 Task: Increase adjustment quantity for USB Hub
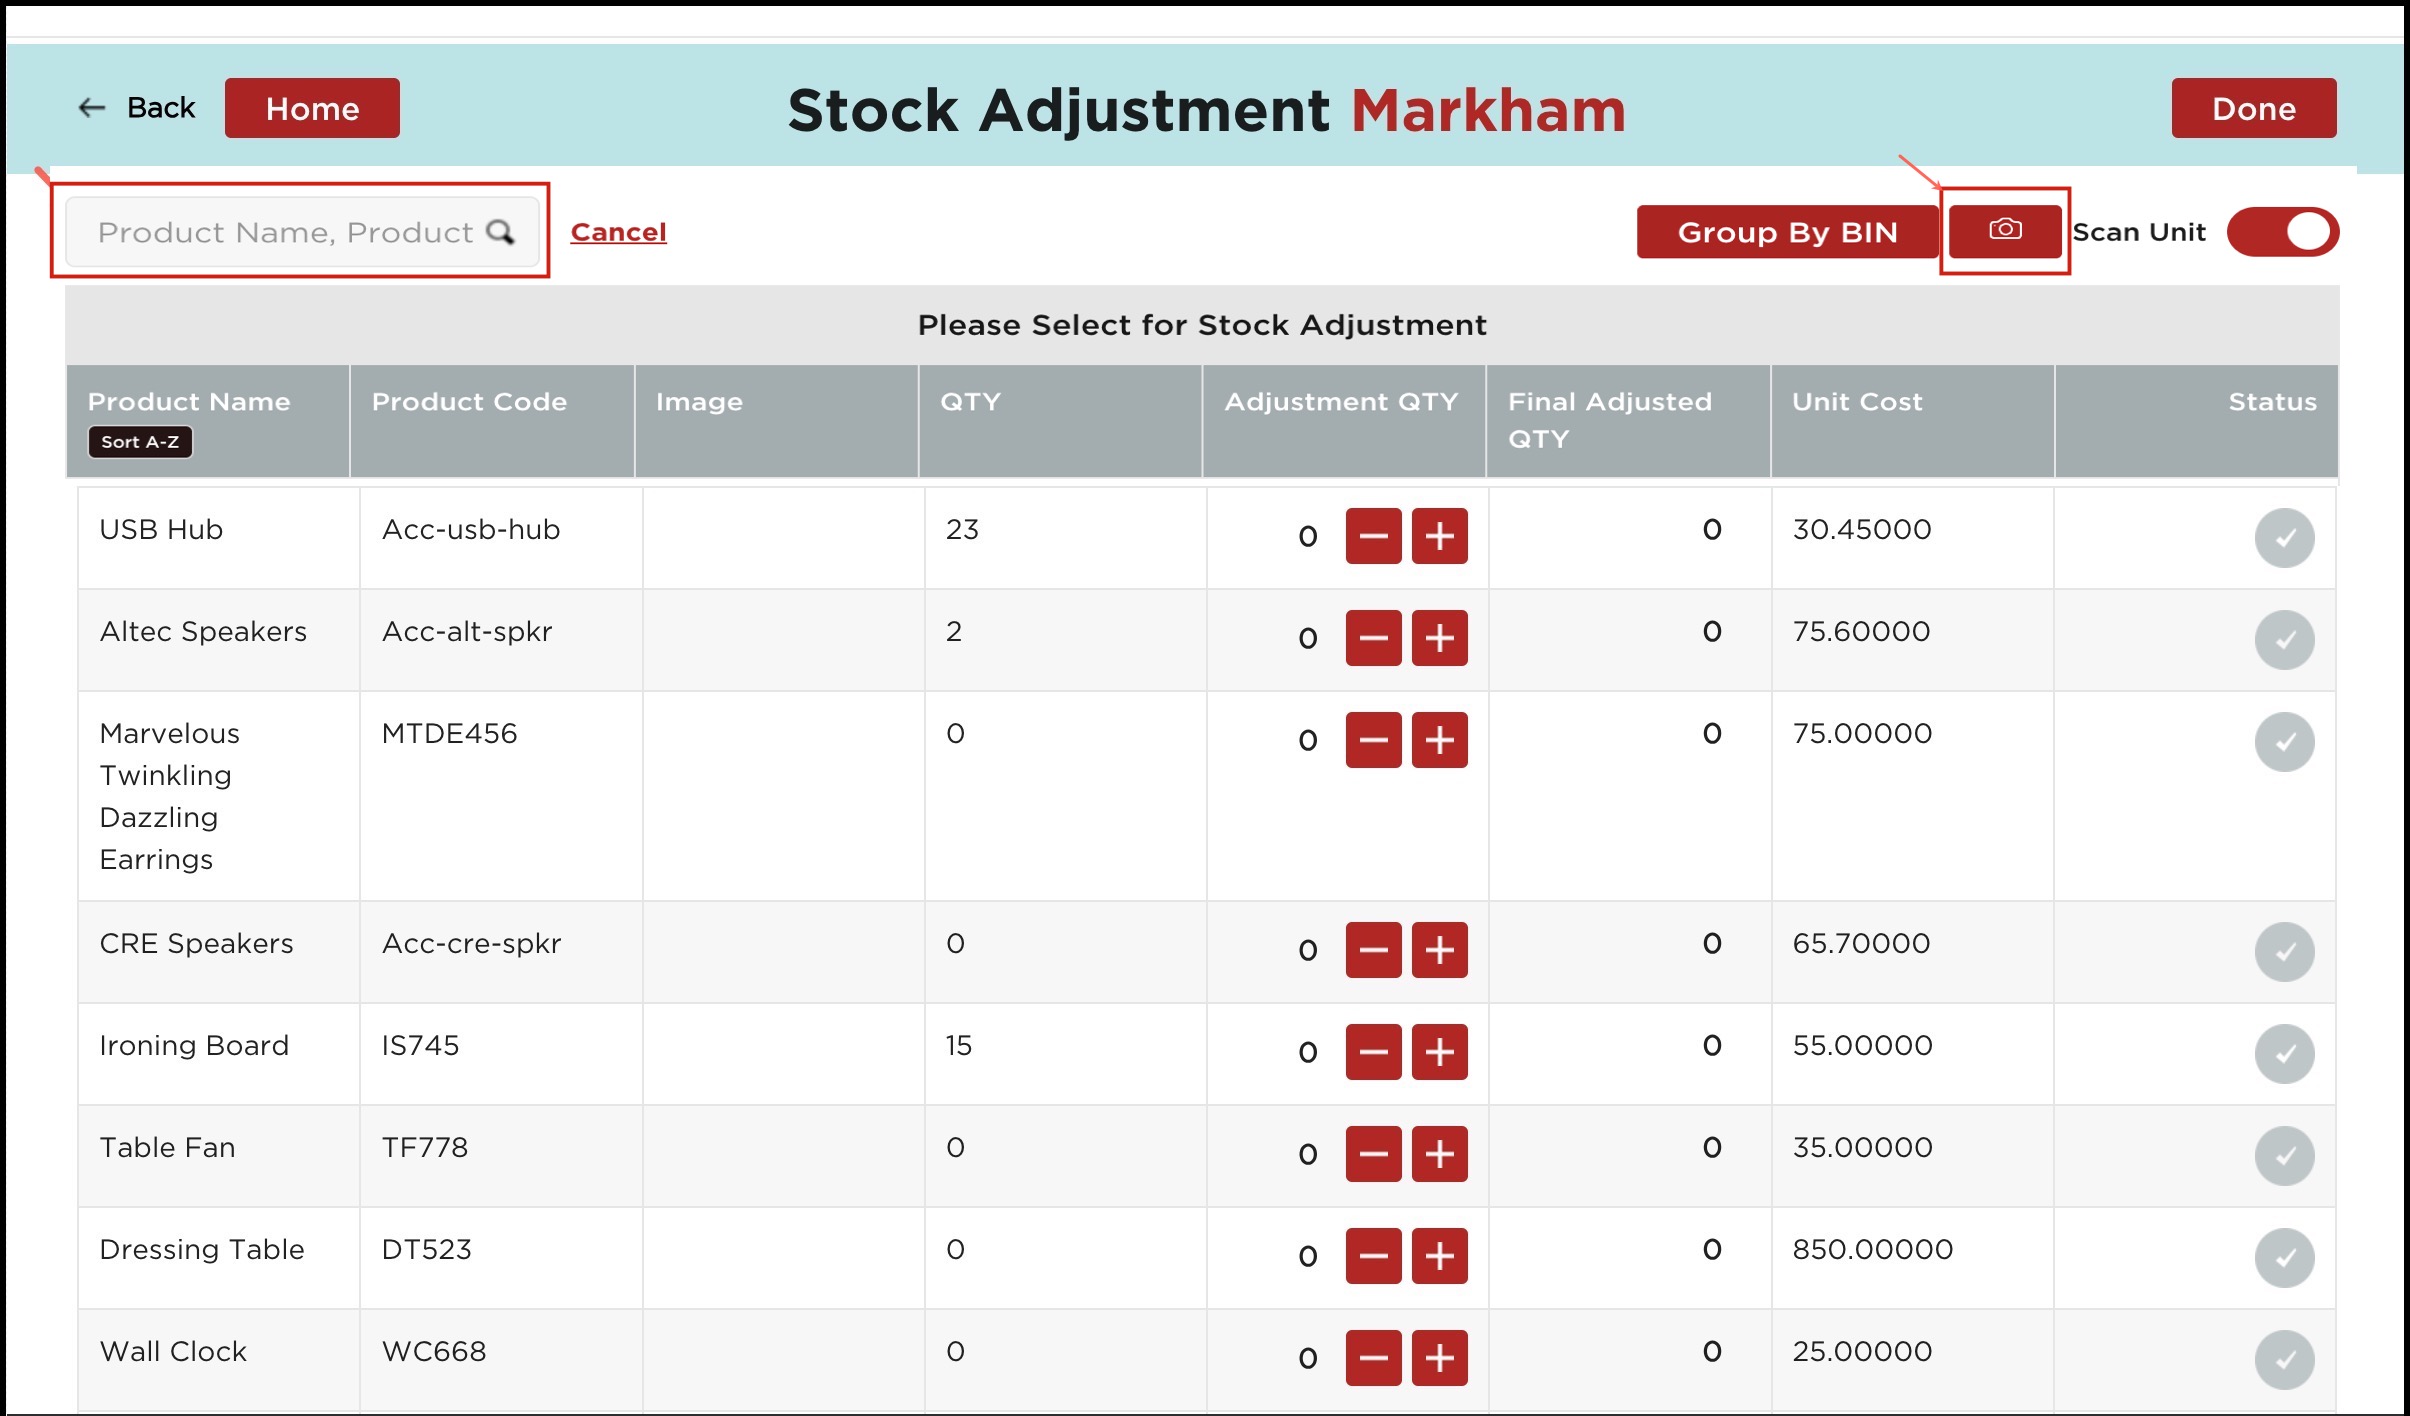(1438, 536)
